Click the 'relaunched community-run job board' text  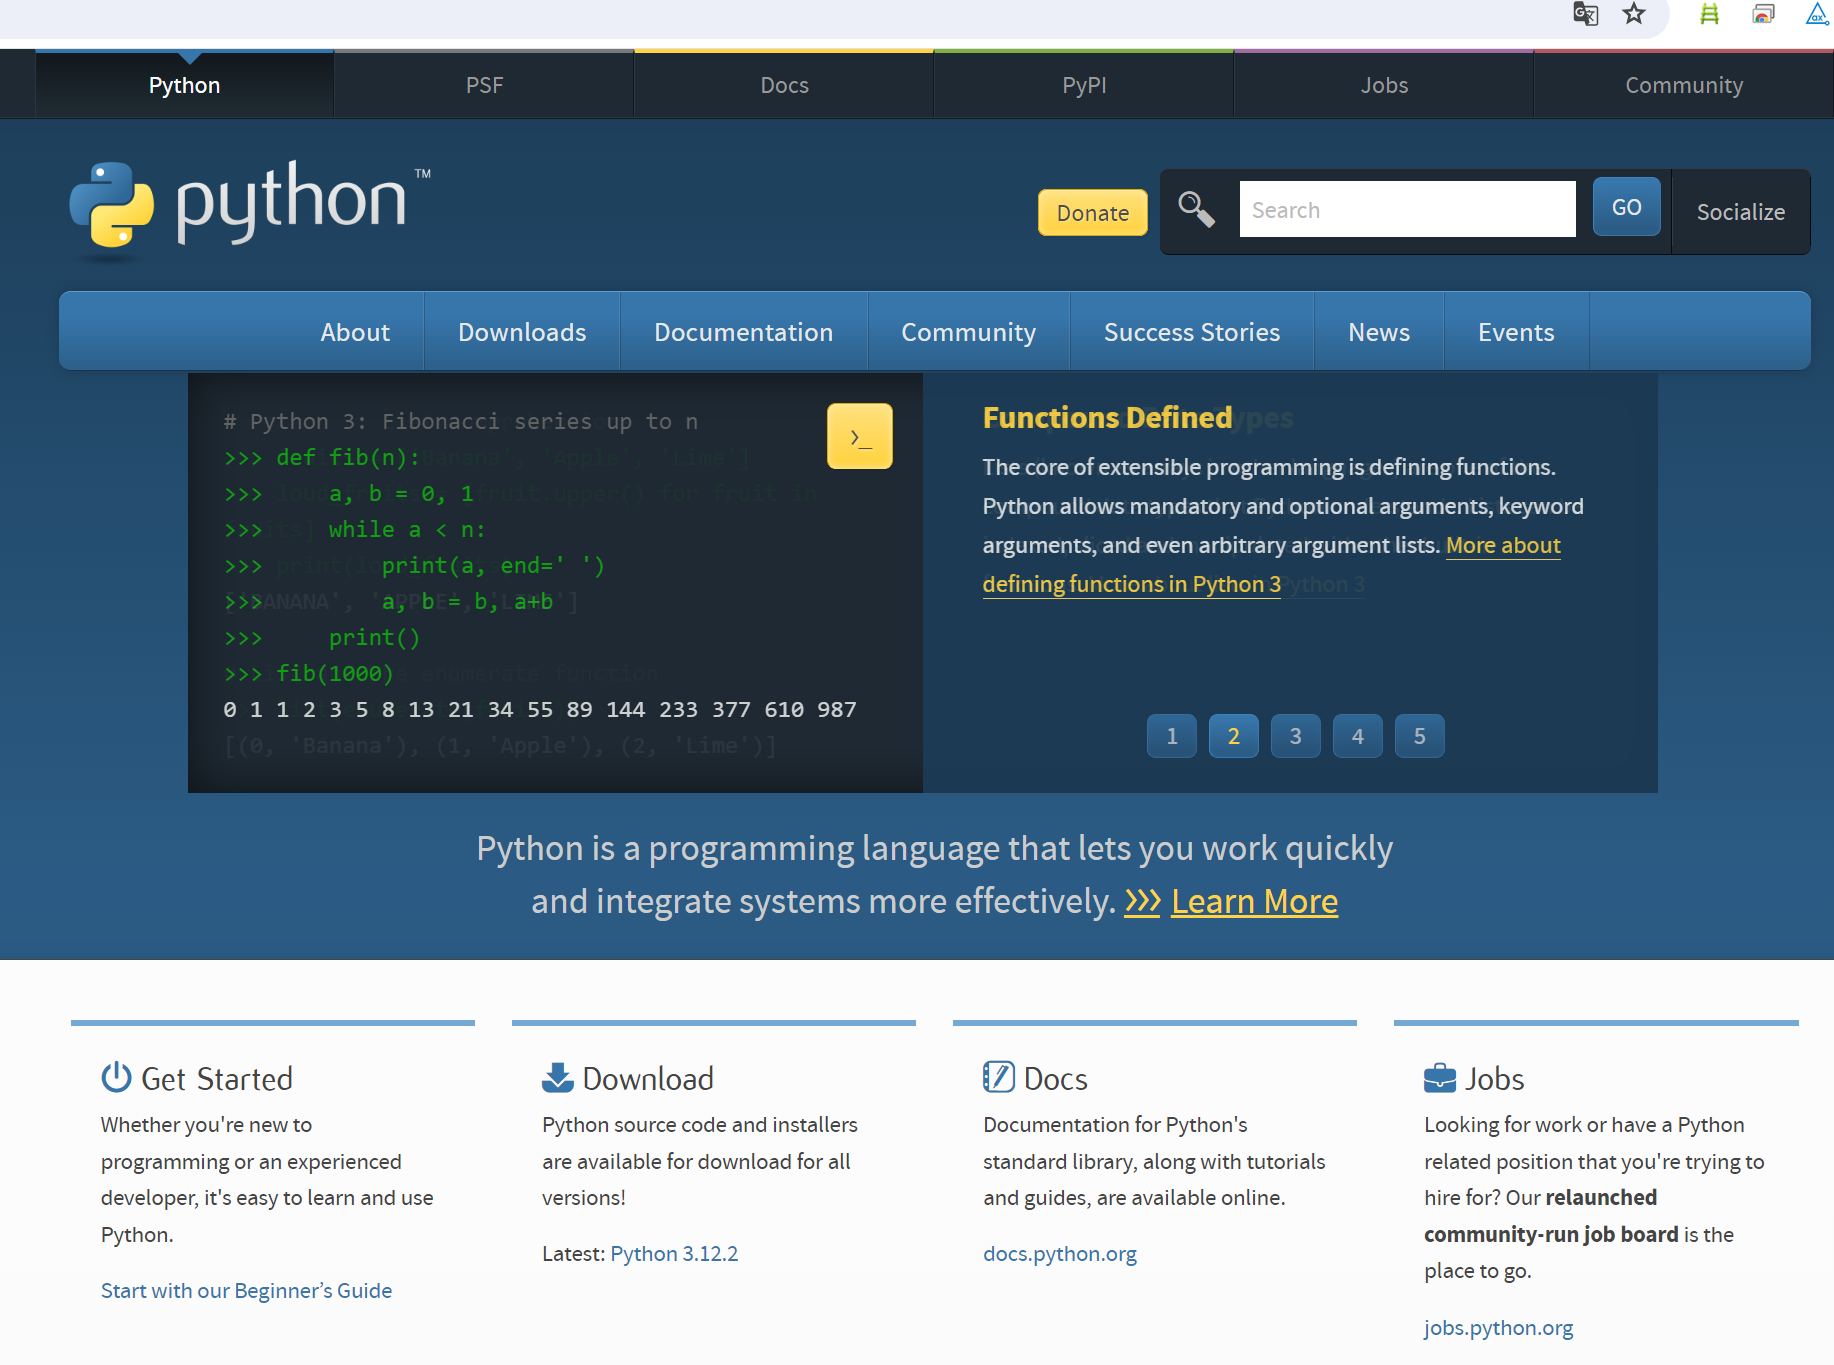[1551, 1216]
